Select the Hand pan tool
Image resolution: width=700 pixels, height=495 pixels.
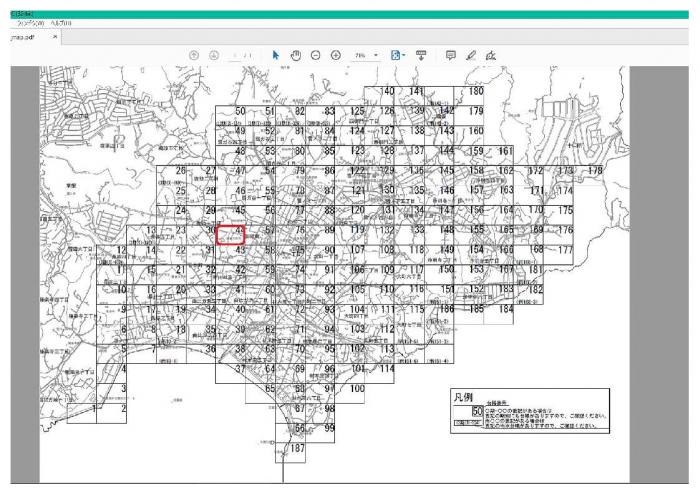point(295,55)
